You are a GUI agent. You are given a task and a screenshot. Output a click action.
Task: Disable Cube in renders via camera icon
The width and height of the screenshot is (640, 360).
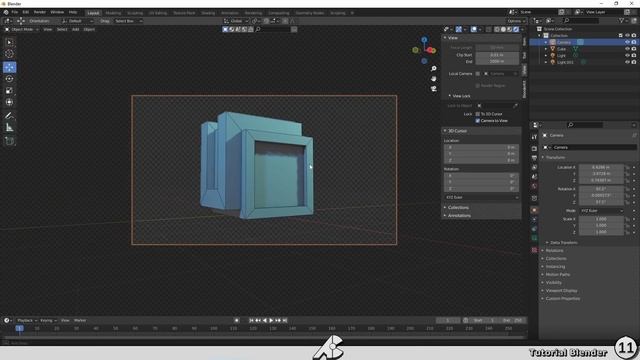(634, 49)
